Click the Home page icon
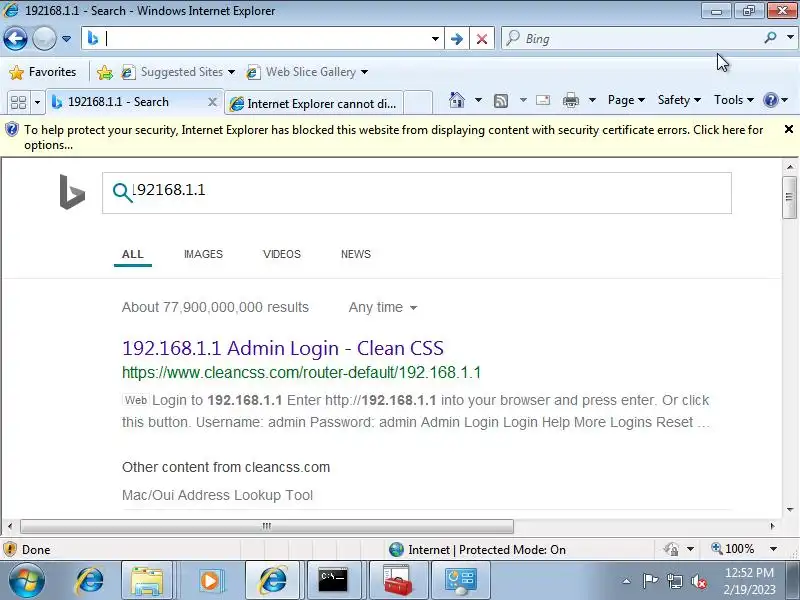This screenshot has height=600, width=800. (457, 100)
